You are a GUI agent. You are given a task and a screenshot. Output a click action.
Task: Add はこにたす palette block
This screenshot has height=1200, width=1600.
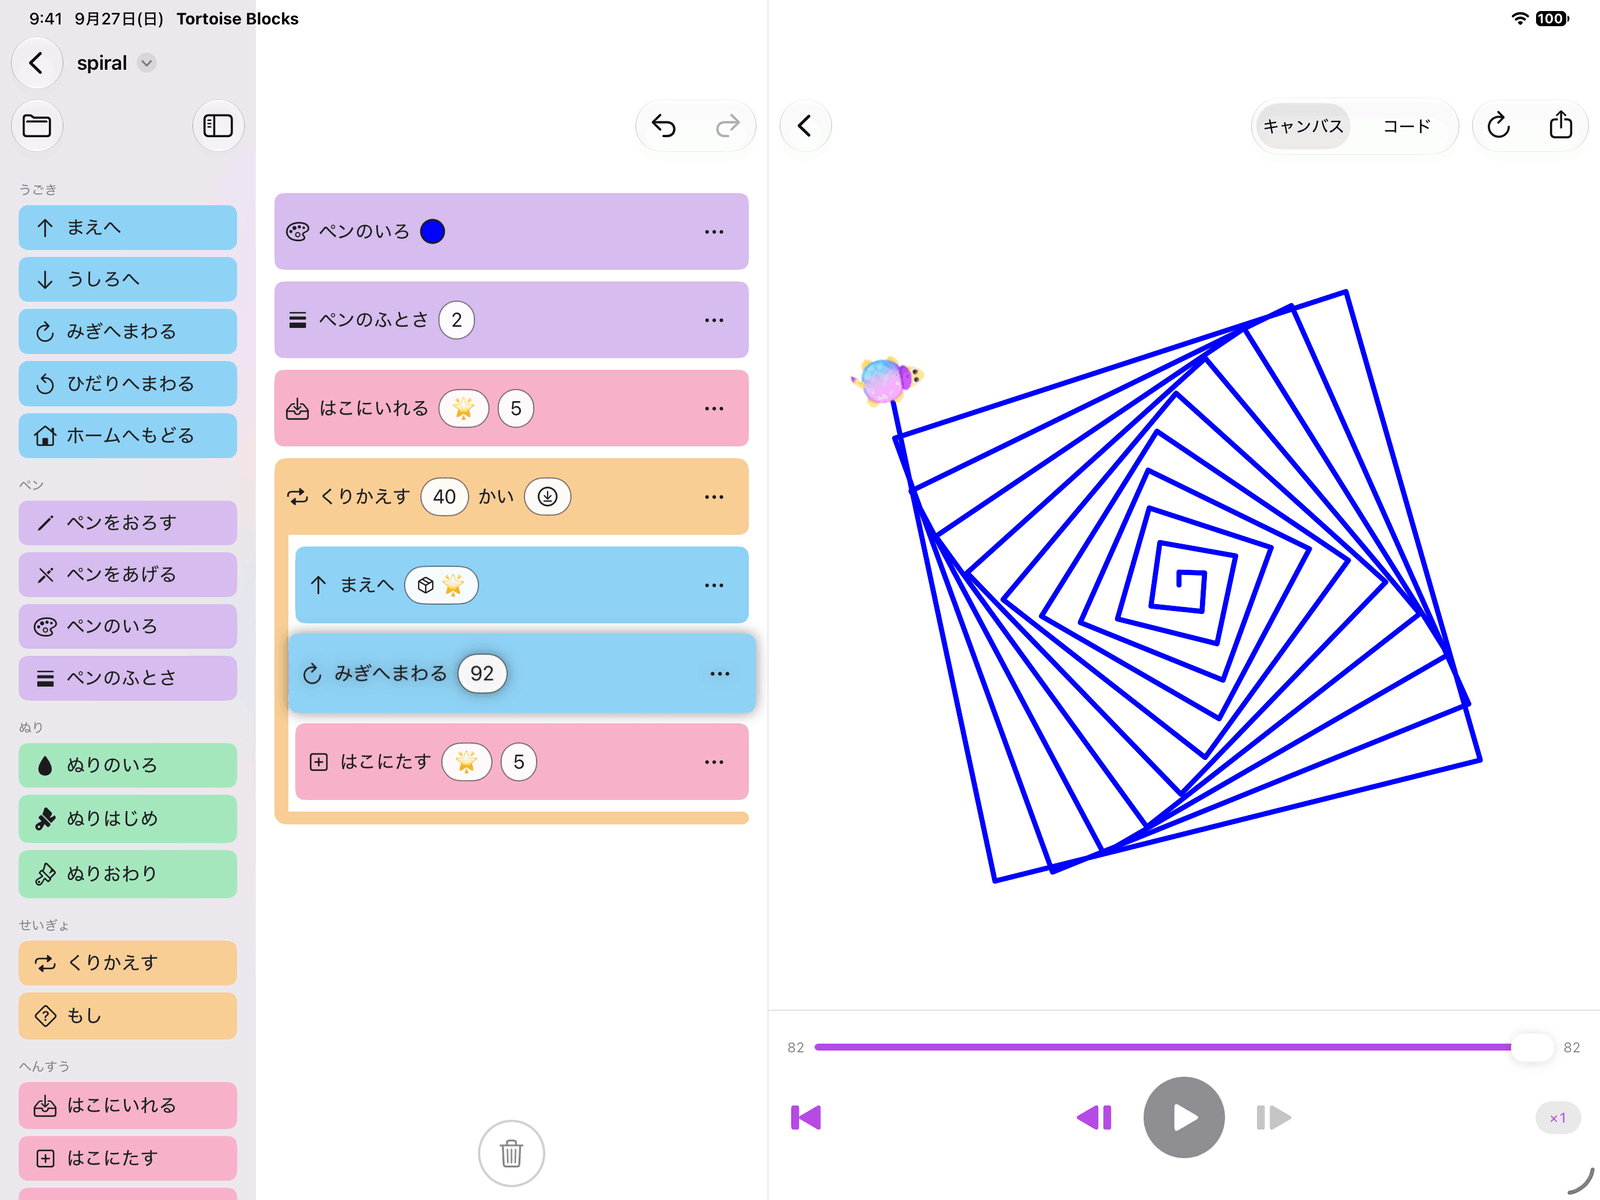[x=128, y=1158]
